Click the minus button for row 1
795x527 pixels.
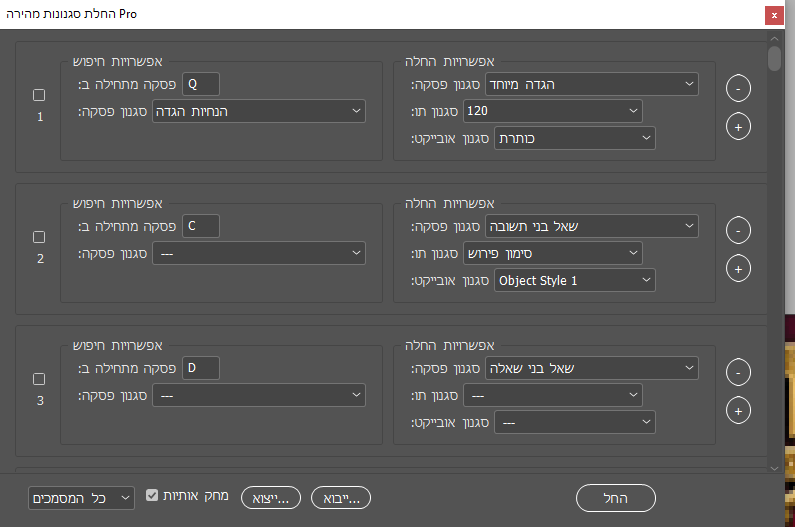[x=738, y=88]
